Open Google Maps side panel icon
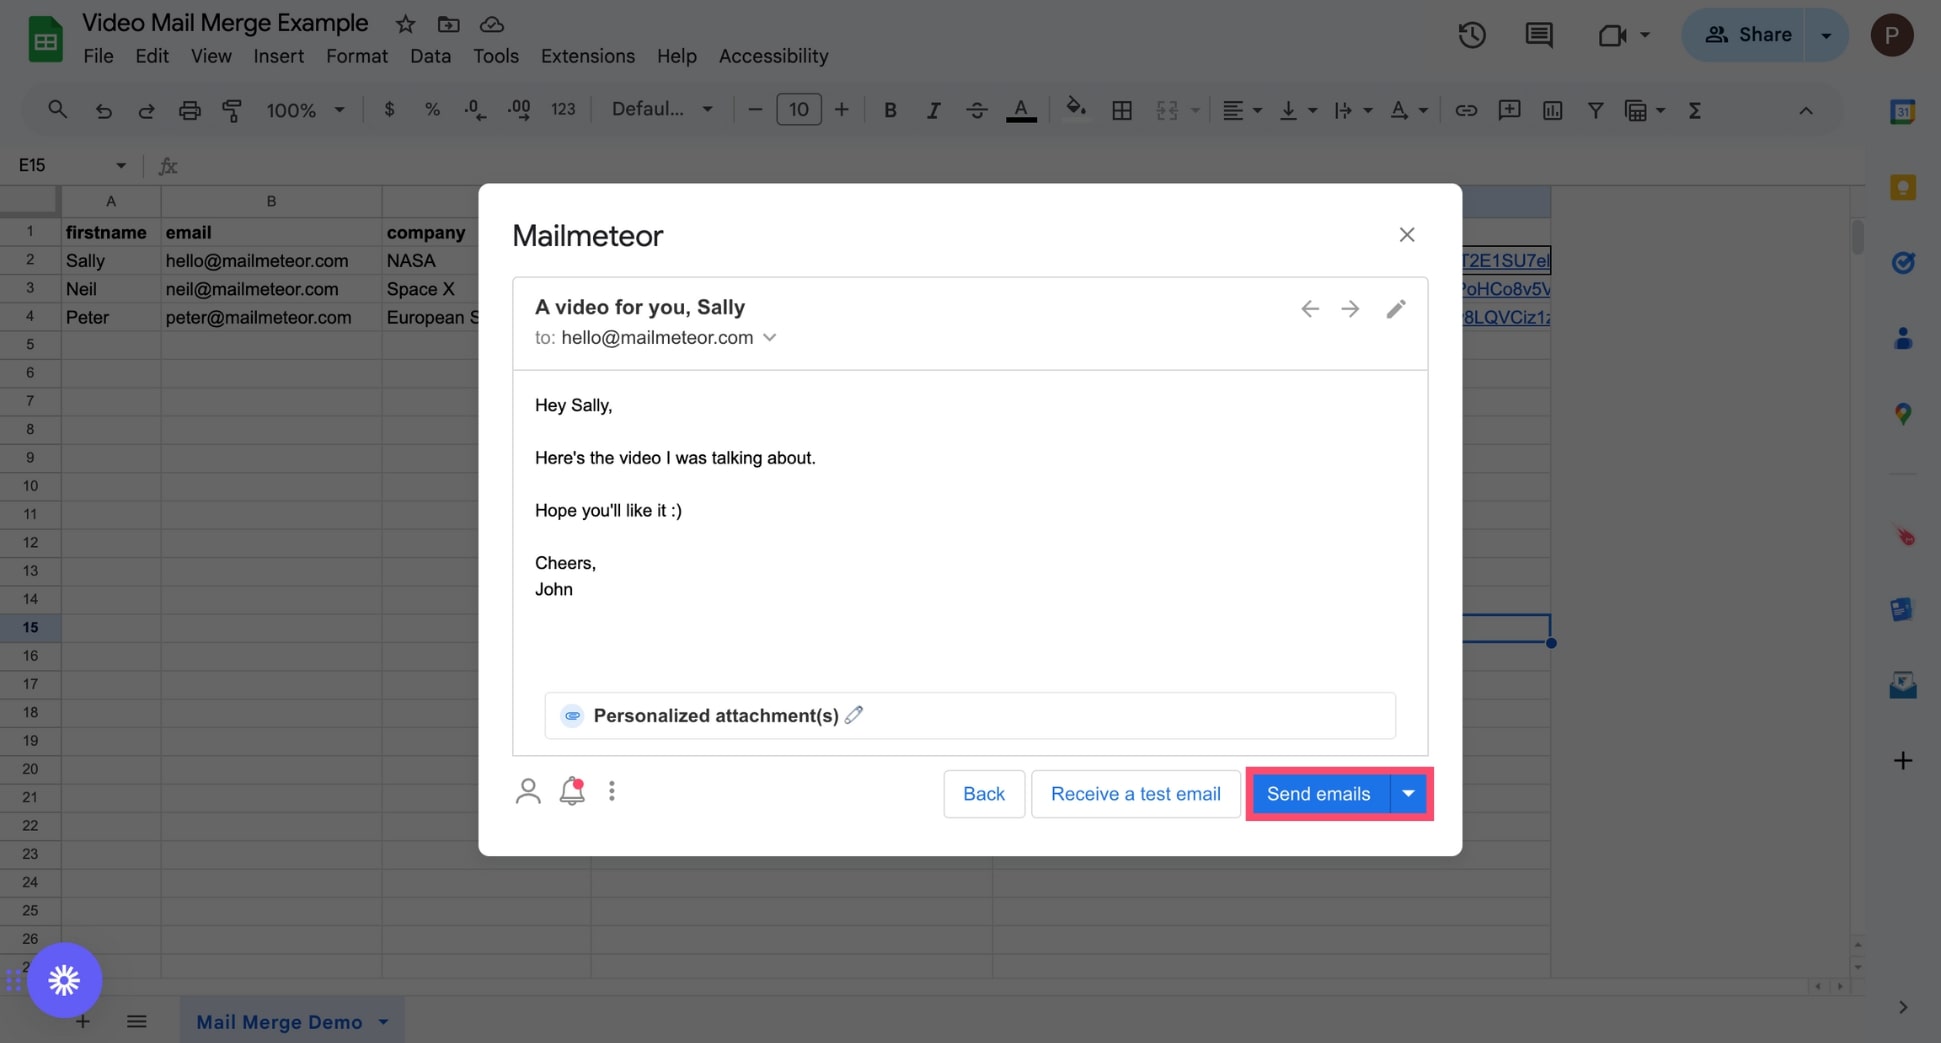This screenshot has height=1043, width=1941. click(x=1903, y=413)
